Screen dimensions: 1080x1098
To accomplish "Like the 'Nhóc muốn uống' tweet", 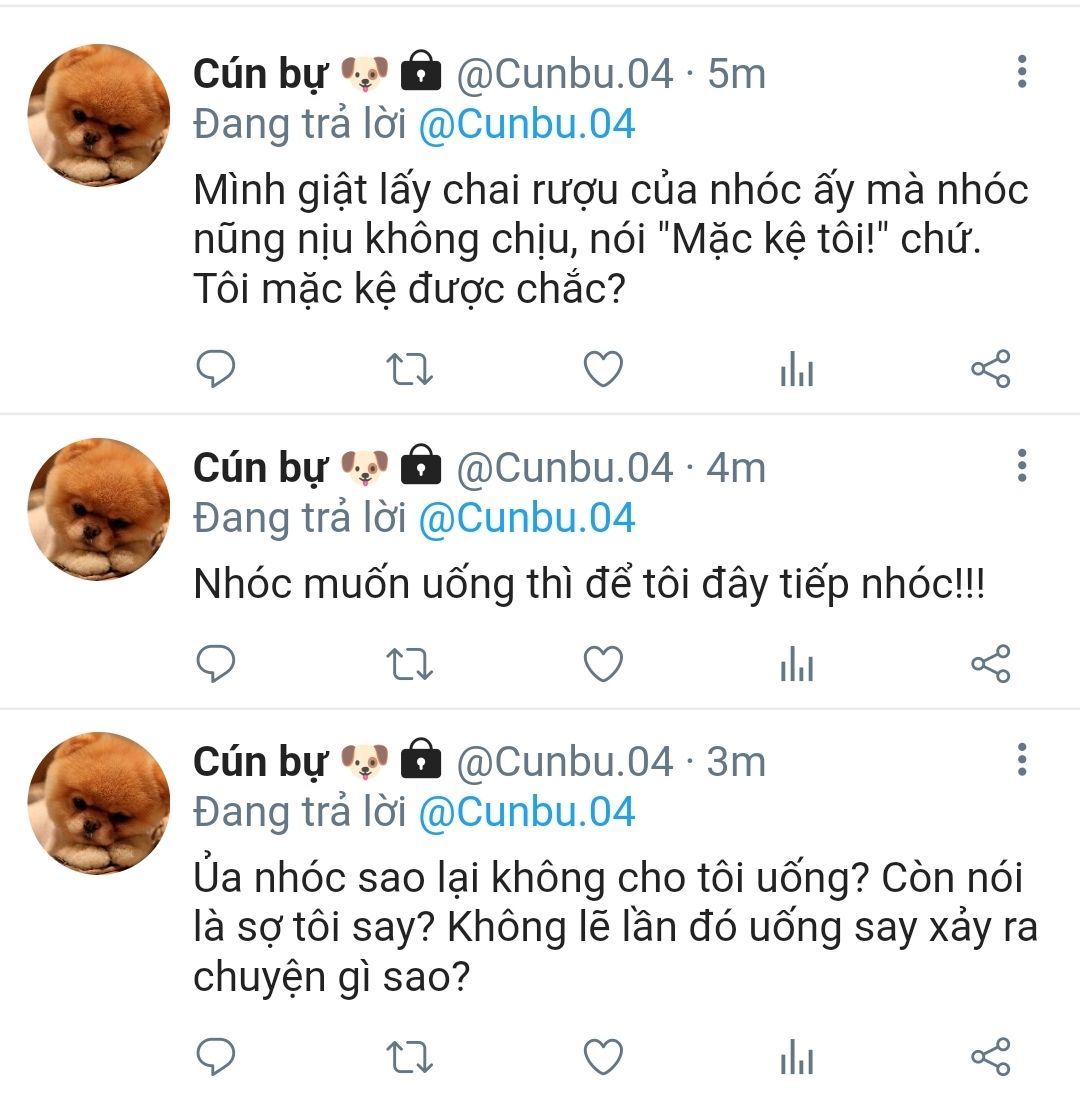I will coord(603,664).
